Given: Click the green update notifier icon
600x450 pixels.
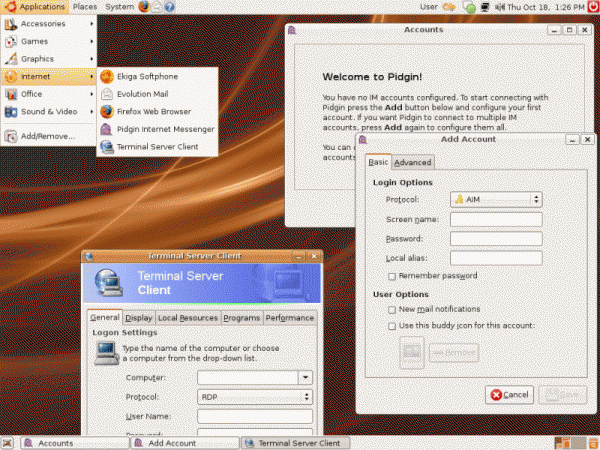Looking at the screenshot, I should [470, 7].
